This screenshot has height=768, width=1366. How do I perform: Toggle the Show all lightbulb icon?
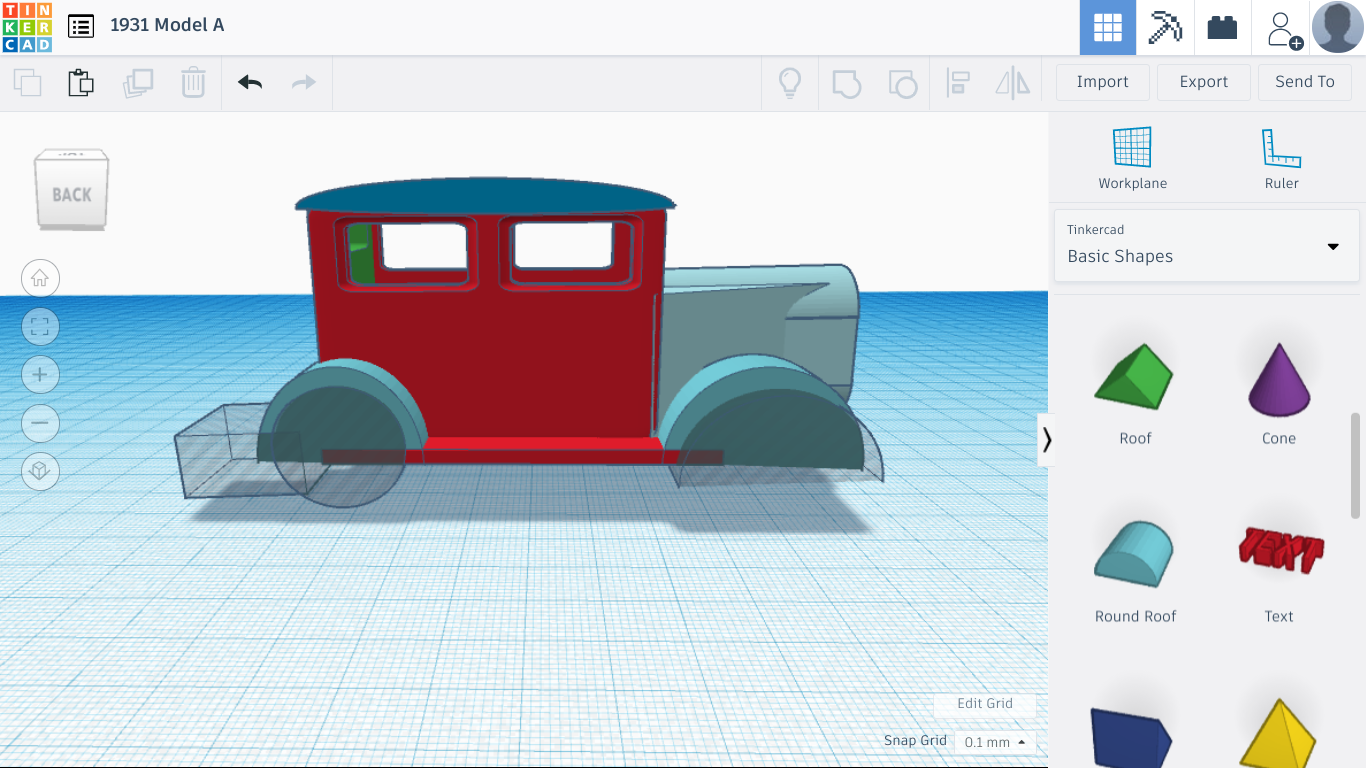790,82
